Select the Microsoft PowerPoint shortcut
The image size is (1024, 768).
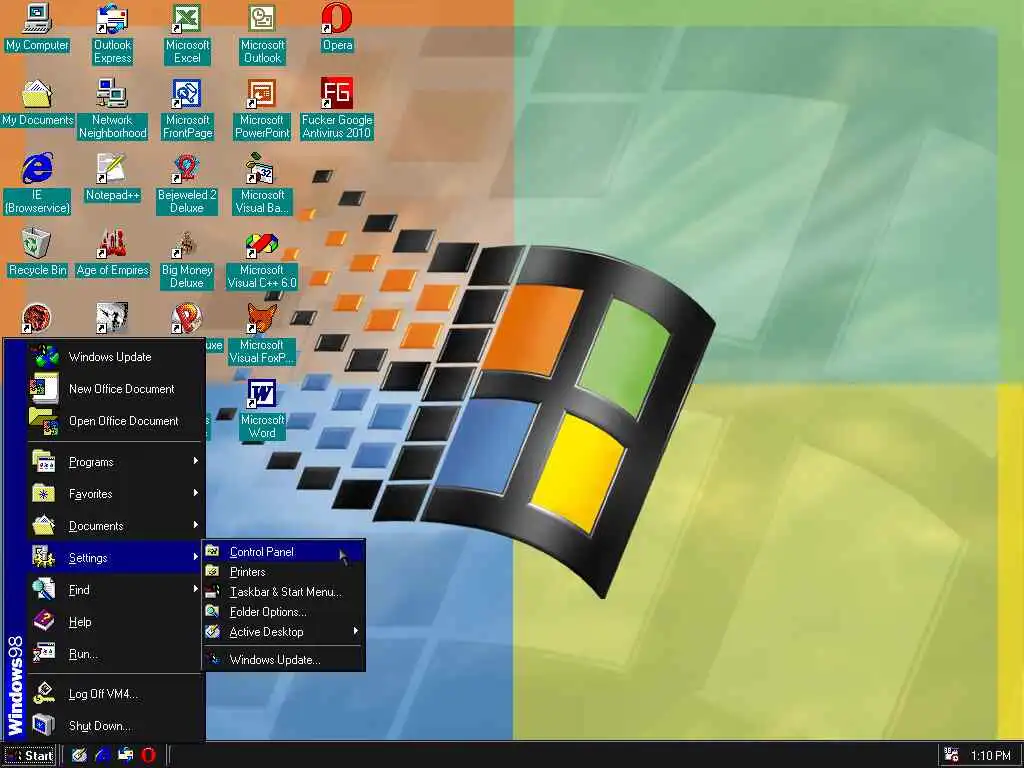(262, 109)
